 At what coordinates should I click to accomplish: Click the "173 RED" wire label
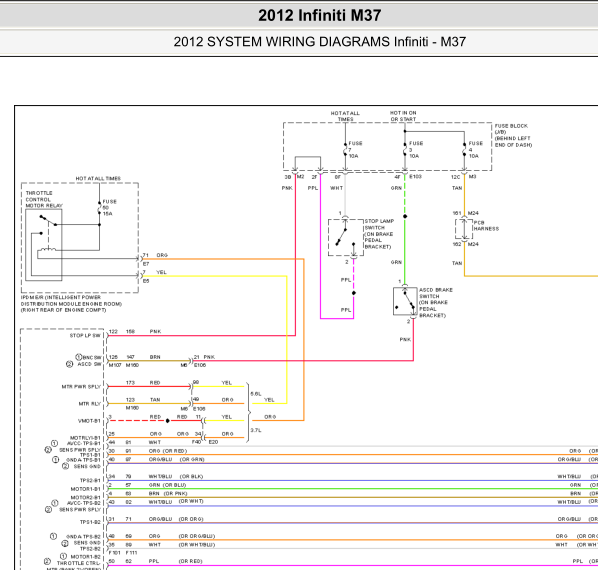(x=143, y=382)
